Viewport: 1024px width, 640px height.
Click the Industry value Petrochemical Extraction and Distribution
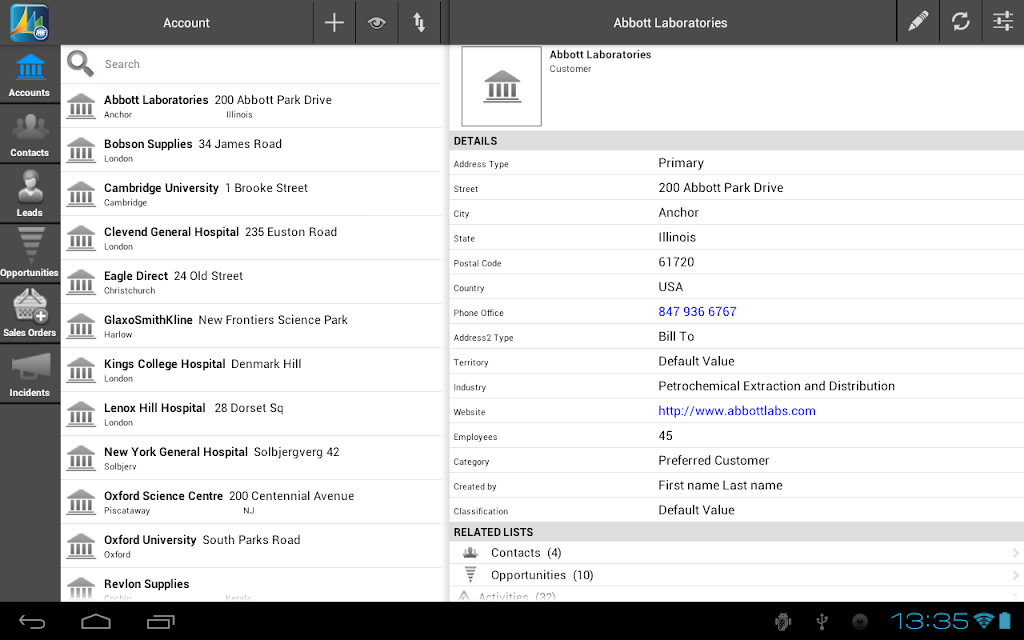click(776, 386)
